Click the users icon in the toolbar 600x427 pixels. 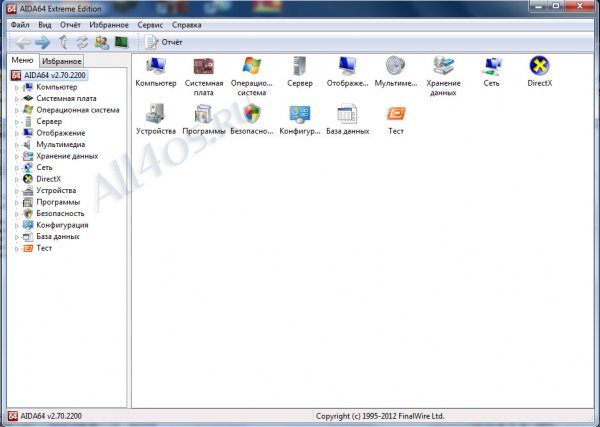(102, 42)
